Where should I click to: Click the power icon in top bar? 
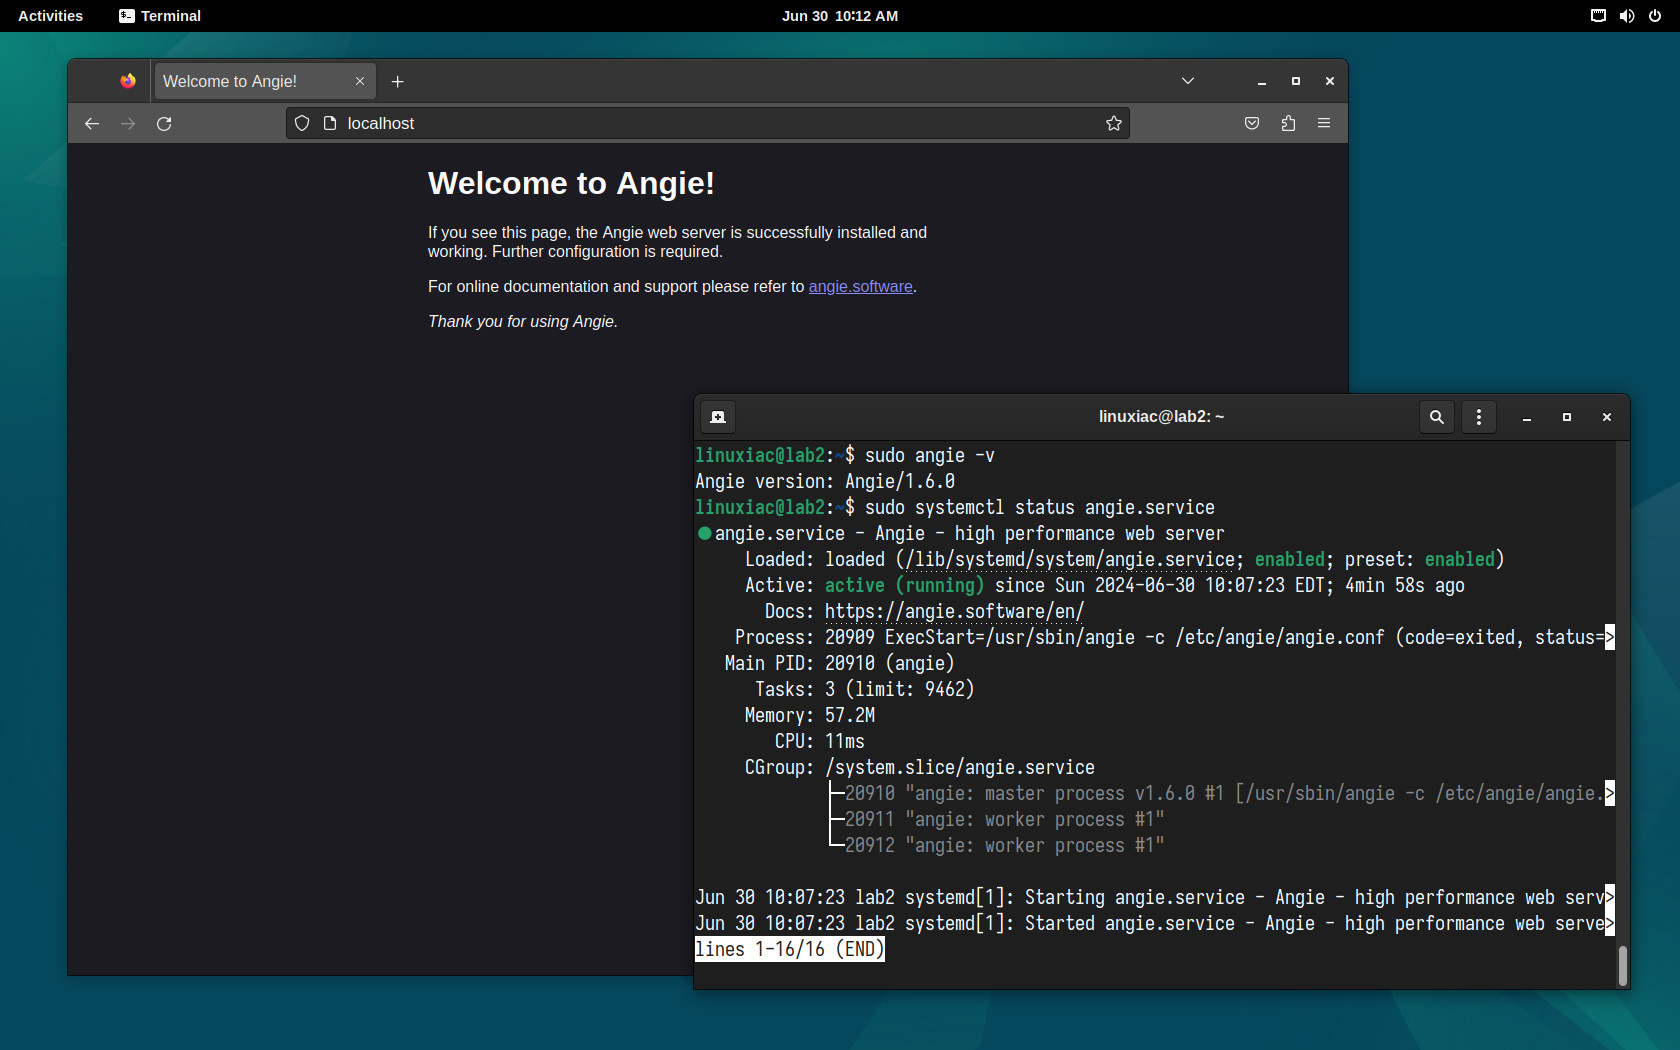tap(1655, 16)
